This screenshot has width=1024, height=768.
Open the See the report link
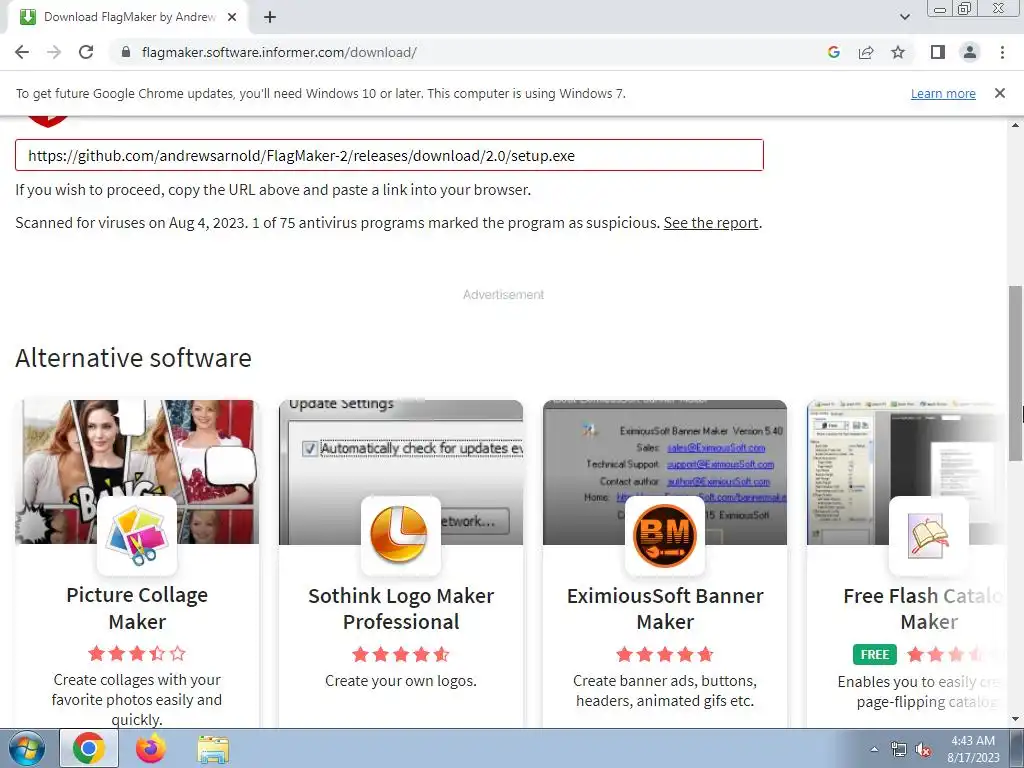(x=711, y=223)
